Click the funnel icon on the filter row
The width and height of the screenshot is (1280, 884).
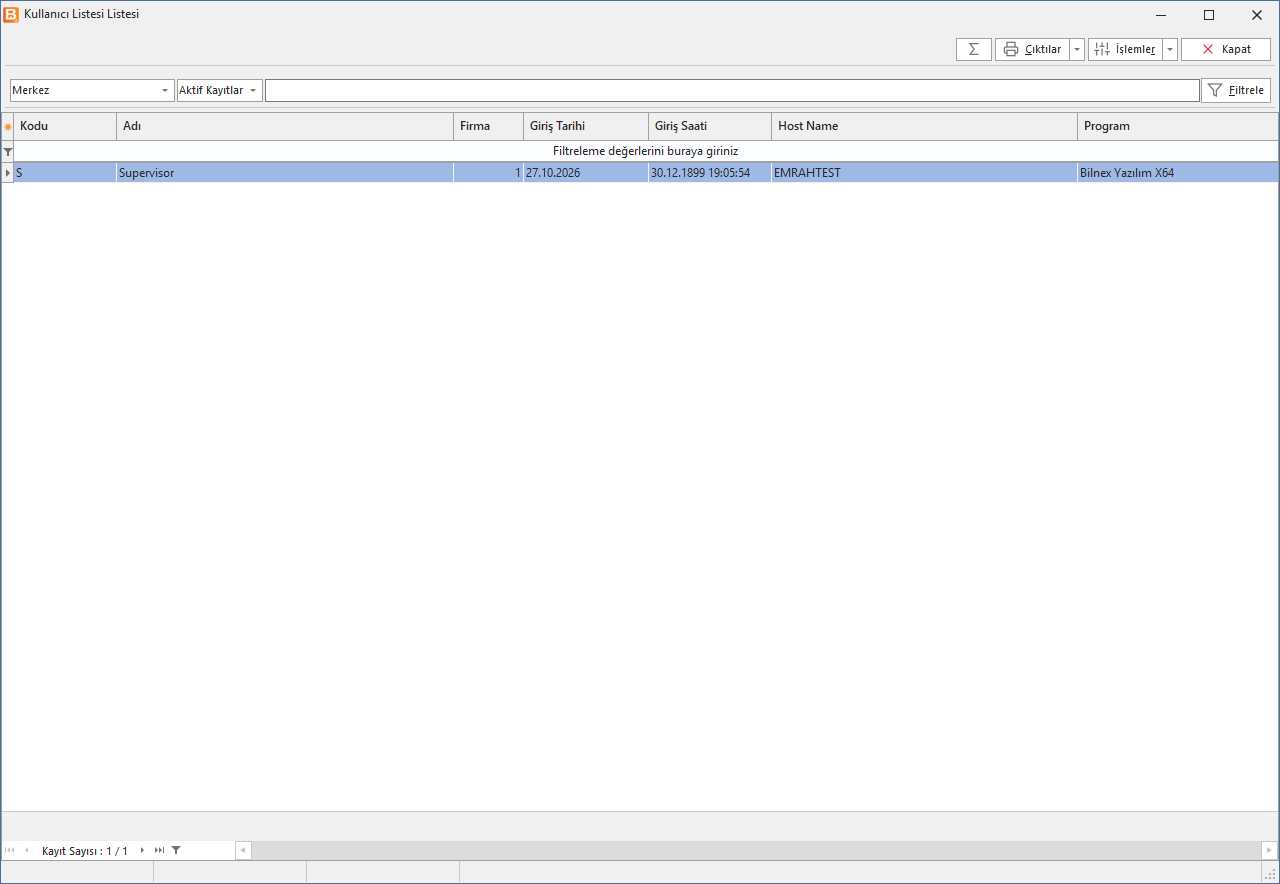(x=8, y=151)
